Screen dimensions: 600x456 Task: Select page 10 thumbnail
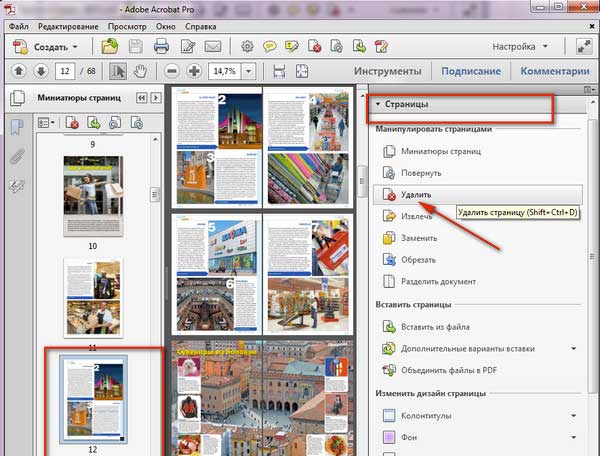click(x=93, y=194)
